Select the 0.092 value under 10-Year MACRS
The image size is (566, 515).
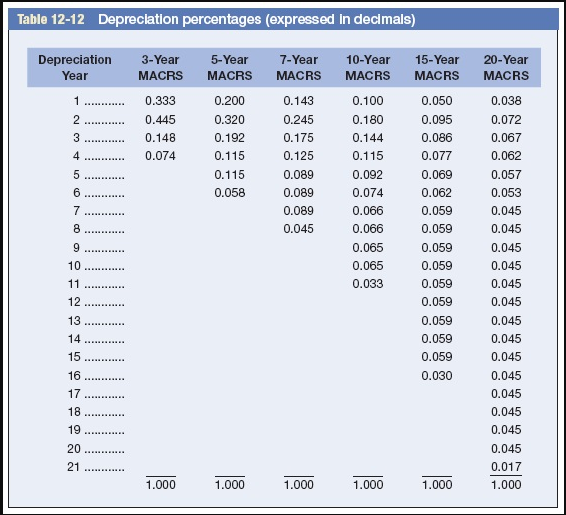point(368,175)
